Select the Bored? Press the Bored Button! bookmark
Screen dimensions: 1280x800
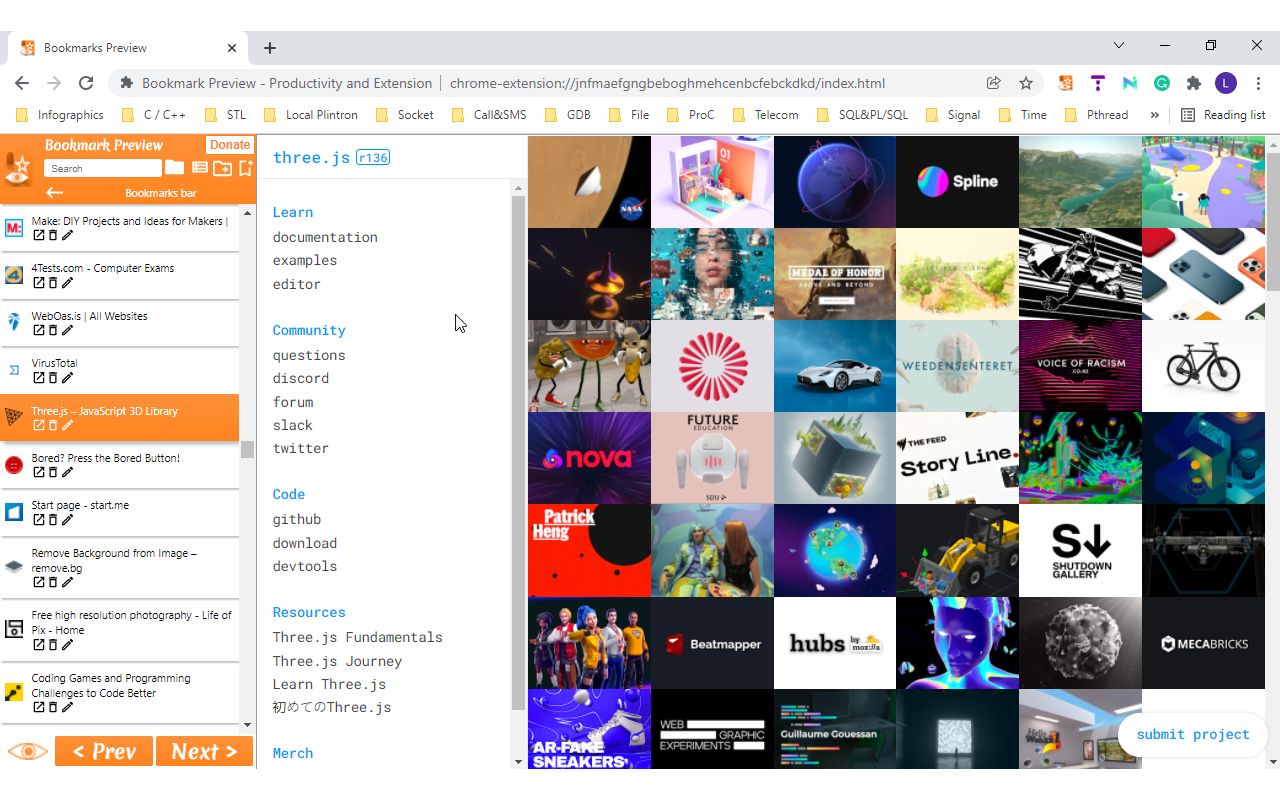(119, 465)
